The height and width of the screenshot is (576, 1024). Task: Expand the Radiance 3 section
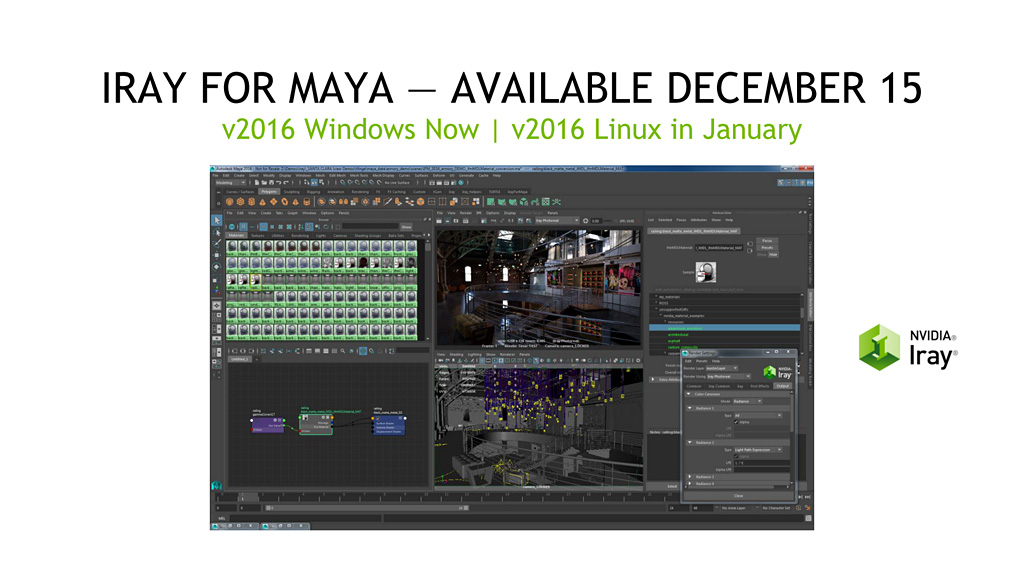tap(690, 477)
